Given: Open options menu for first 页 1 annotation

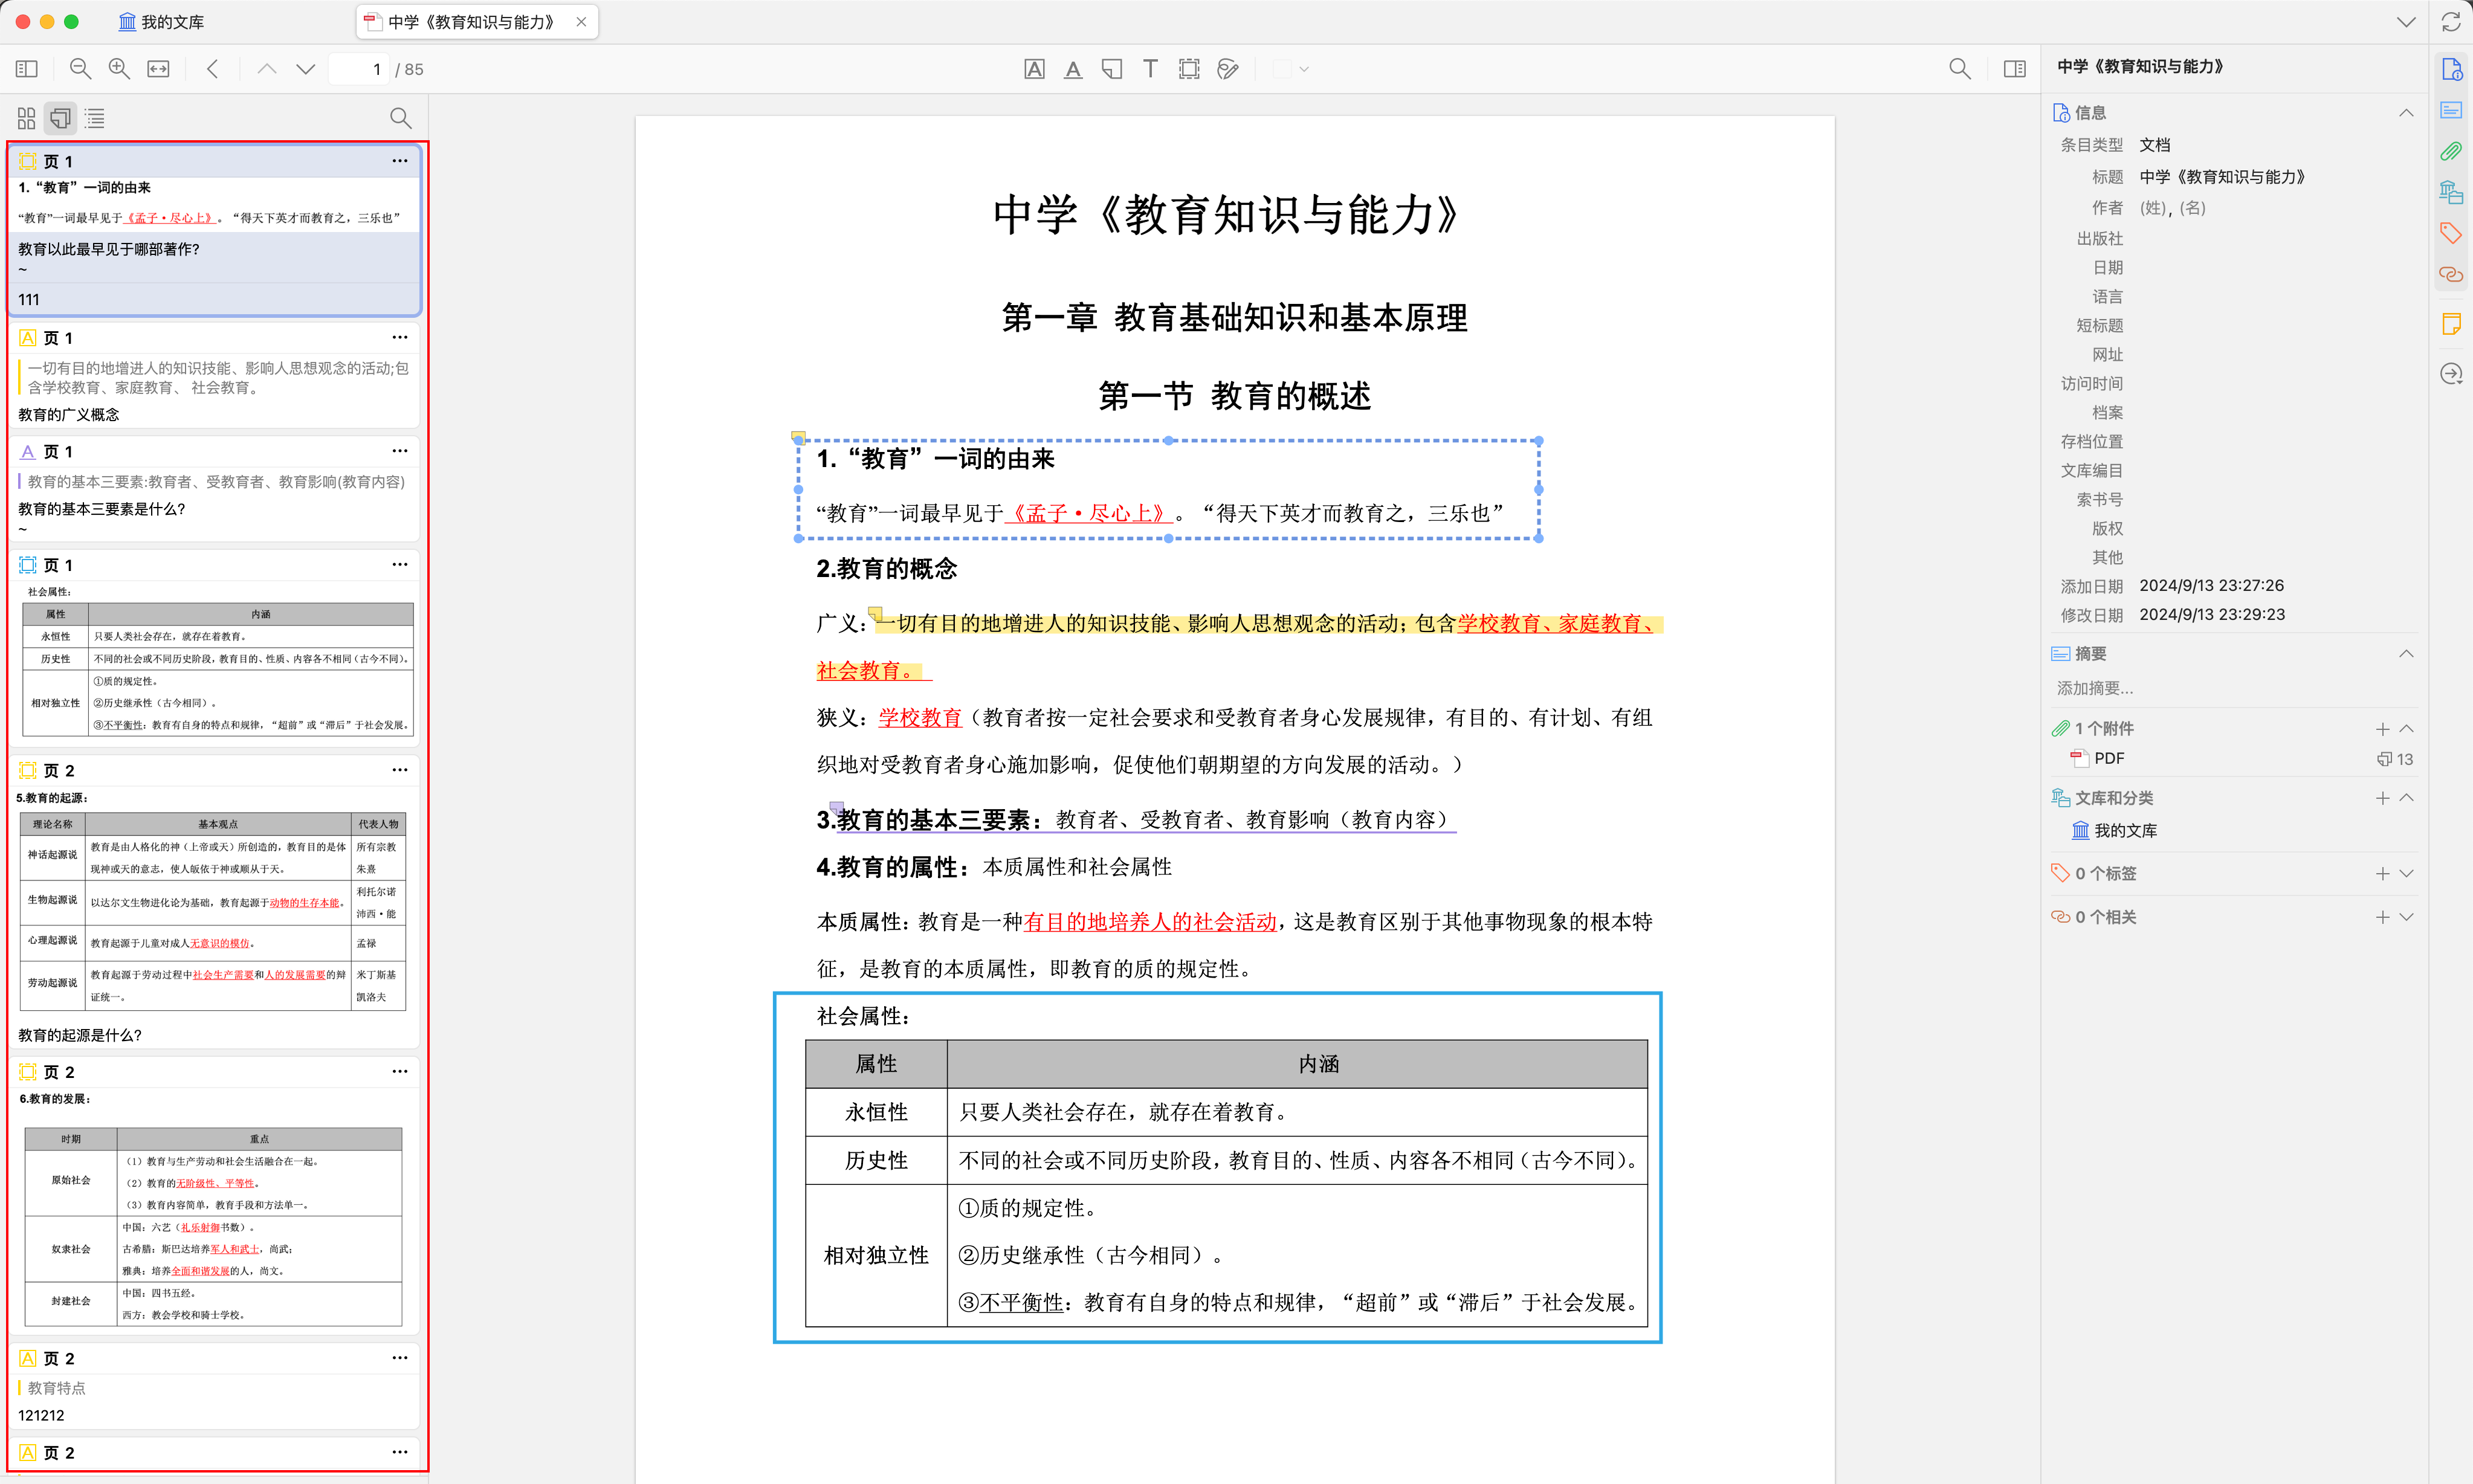Looking at the screenshot, I should (400, 161).
